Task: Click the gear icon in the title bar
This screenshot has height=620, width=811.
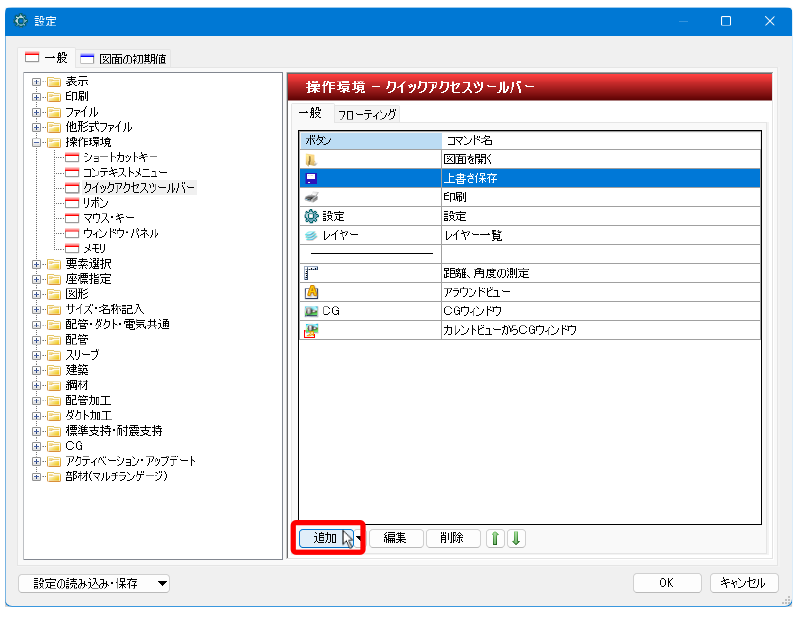Action: [21, 21]
